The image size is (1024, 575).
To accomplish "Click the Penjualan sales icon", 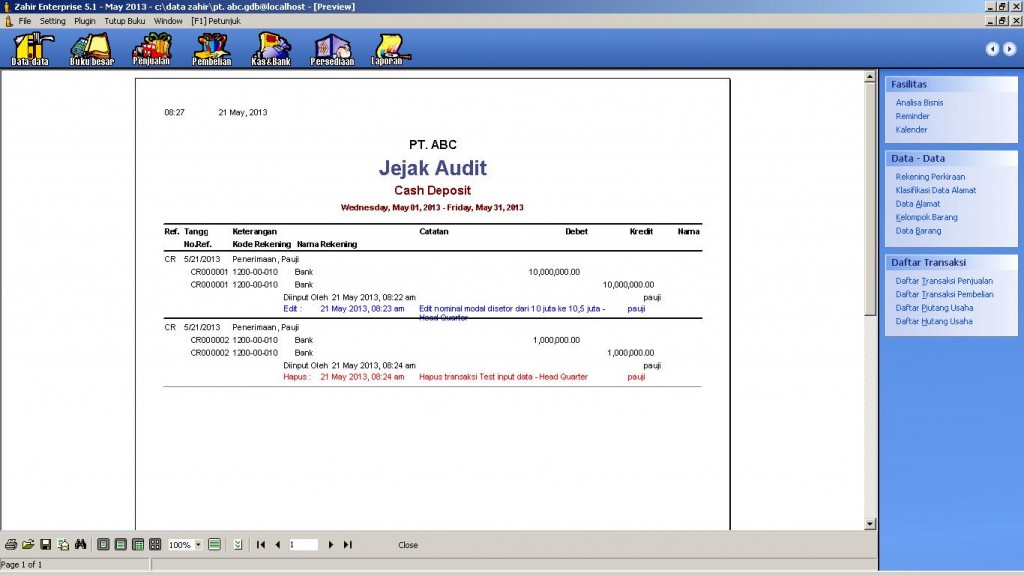I will coord(152,48).
